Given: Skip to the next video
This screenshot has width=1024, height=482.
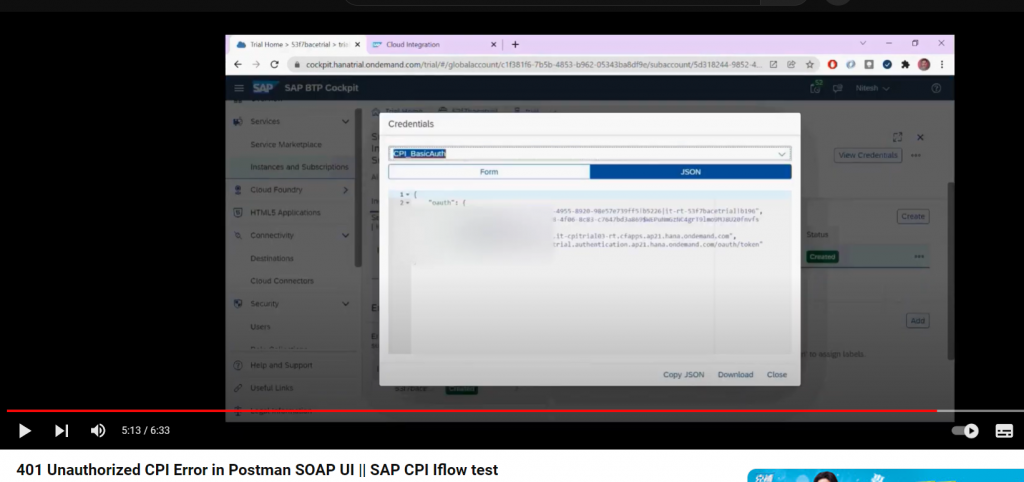Looking at the screenshot, I should pyautogui.click(x=61, y=430).
